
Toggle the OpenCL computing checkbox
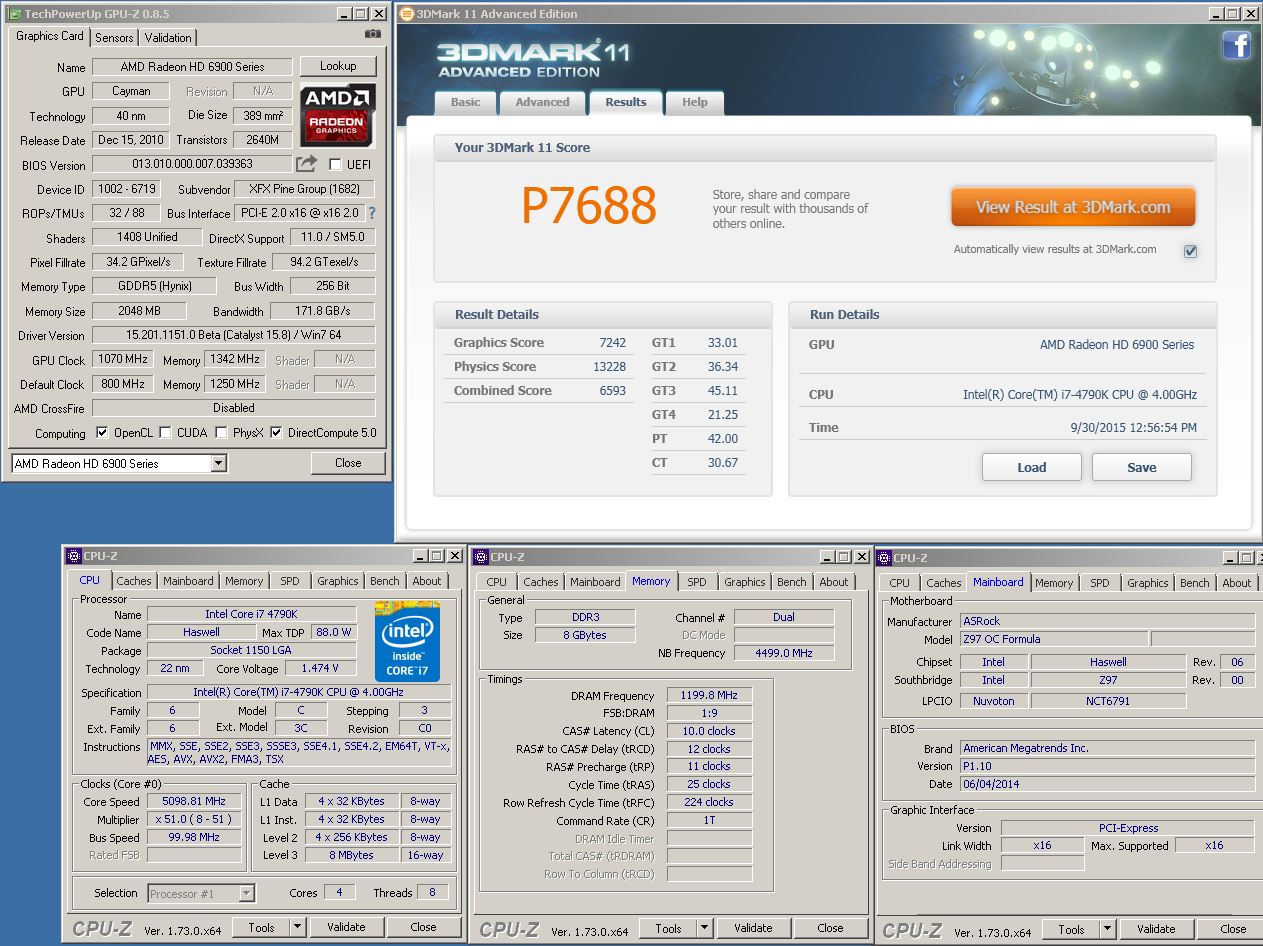coord(102,433)
